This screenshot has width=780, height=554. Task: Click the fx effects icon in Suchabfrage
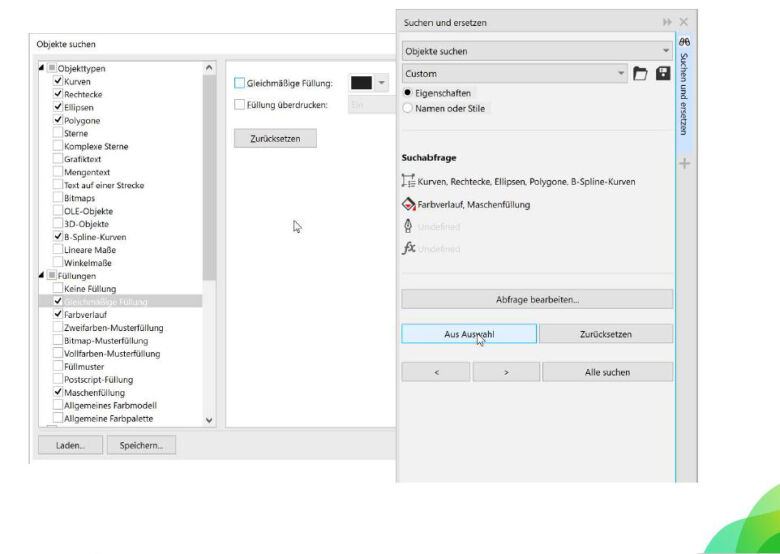408,249
